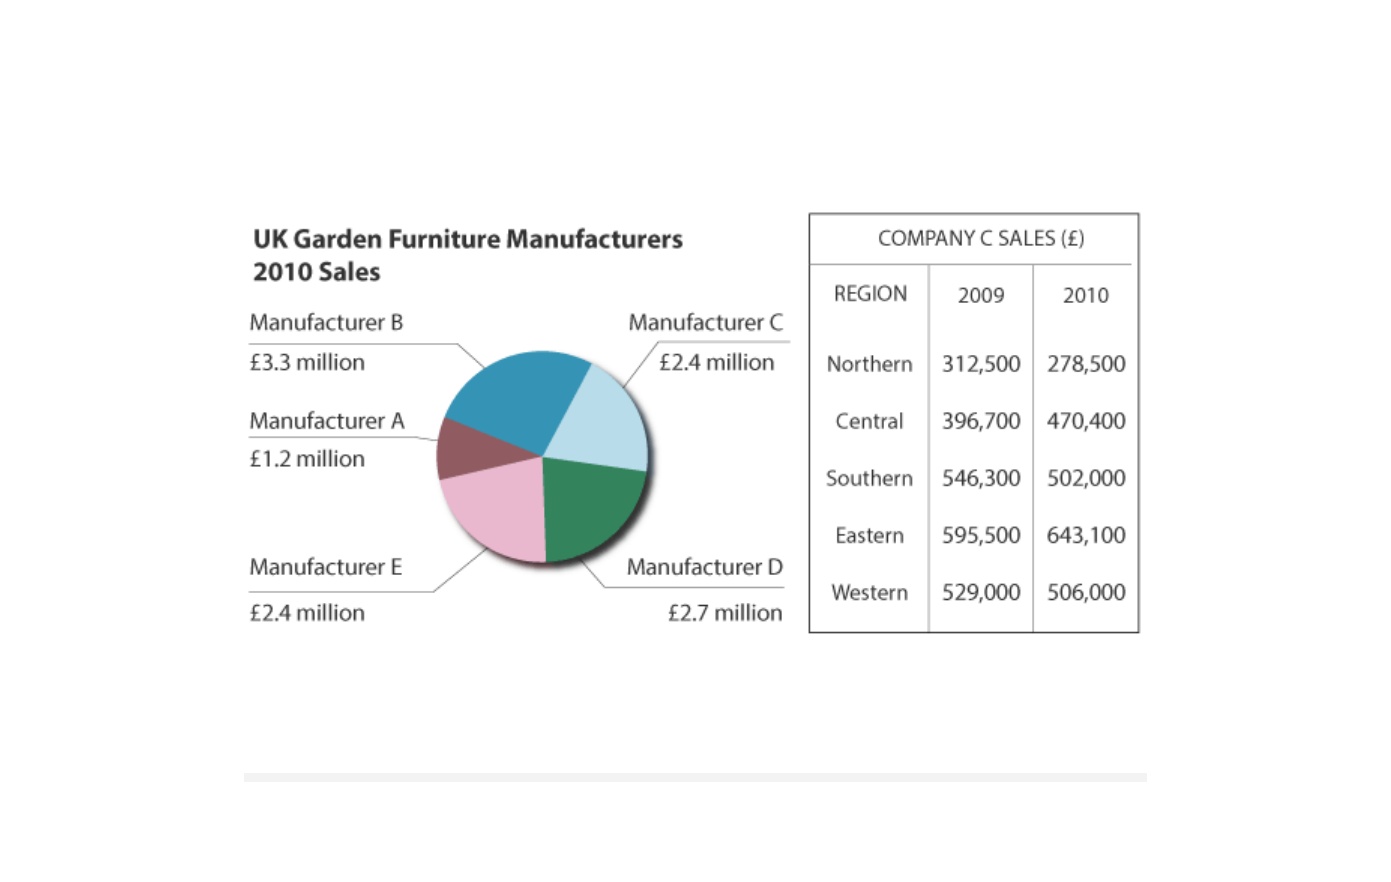Click the 'Manufacturer B' label
The width and height of the screenshot is (1391, 882).
click(326, 323)
